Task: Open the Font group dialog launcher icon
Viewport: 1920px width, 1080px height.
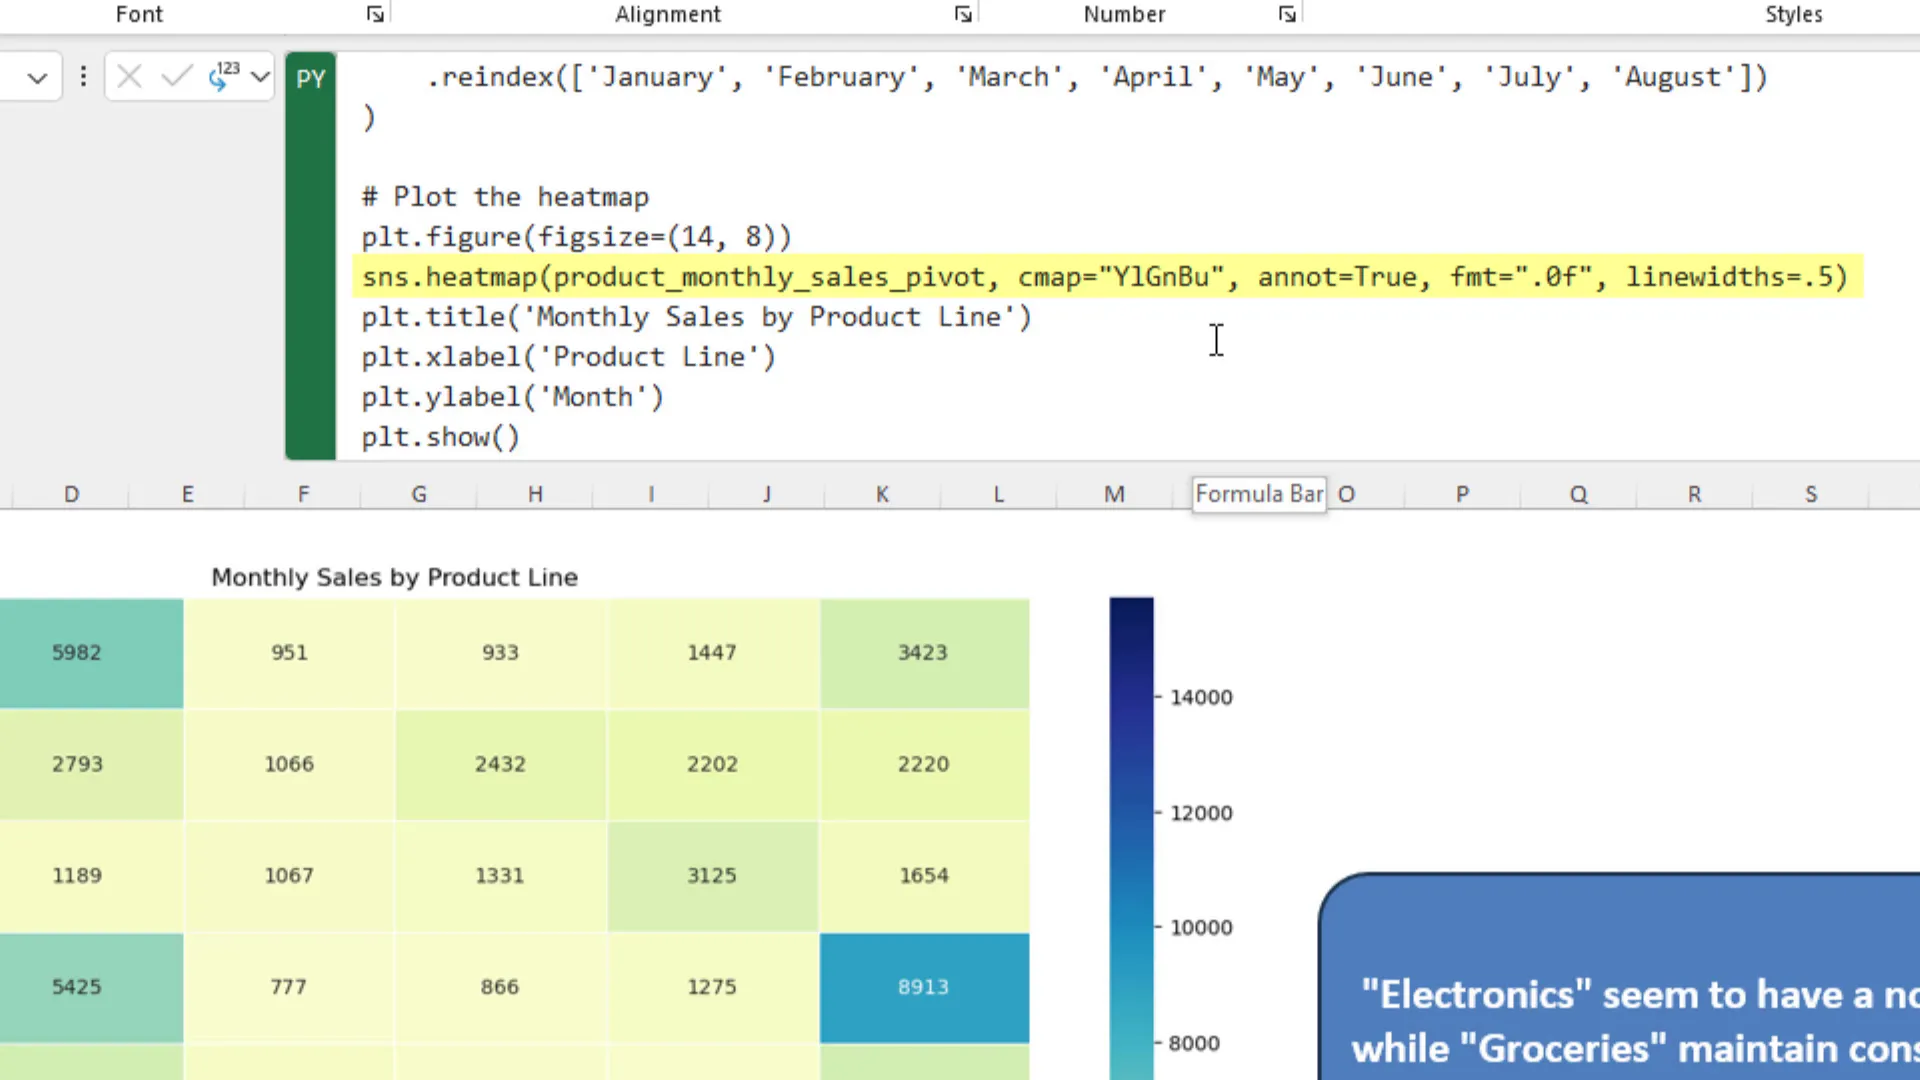Action: click(375, 14)
